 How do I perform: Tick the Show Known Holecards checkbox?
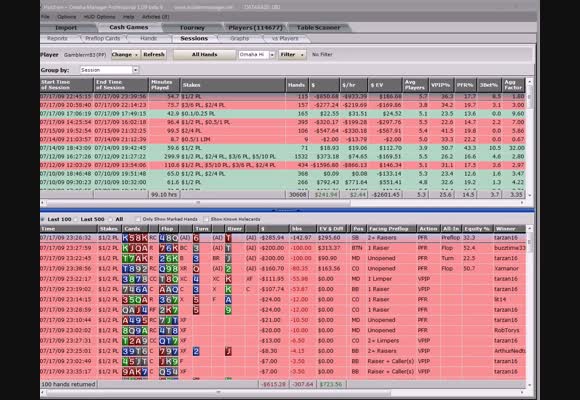pos(206,219)
